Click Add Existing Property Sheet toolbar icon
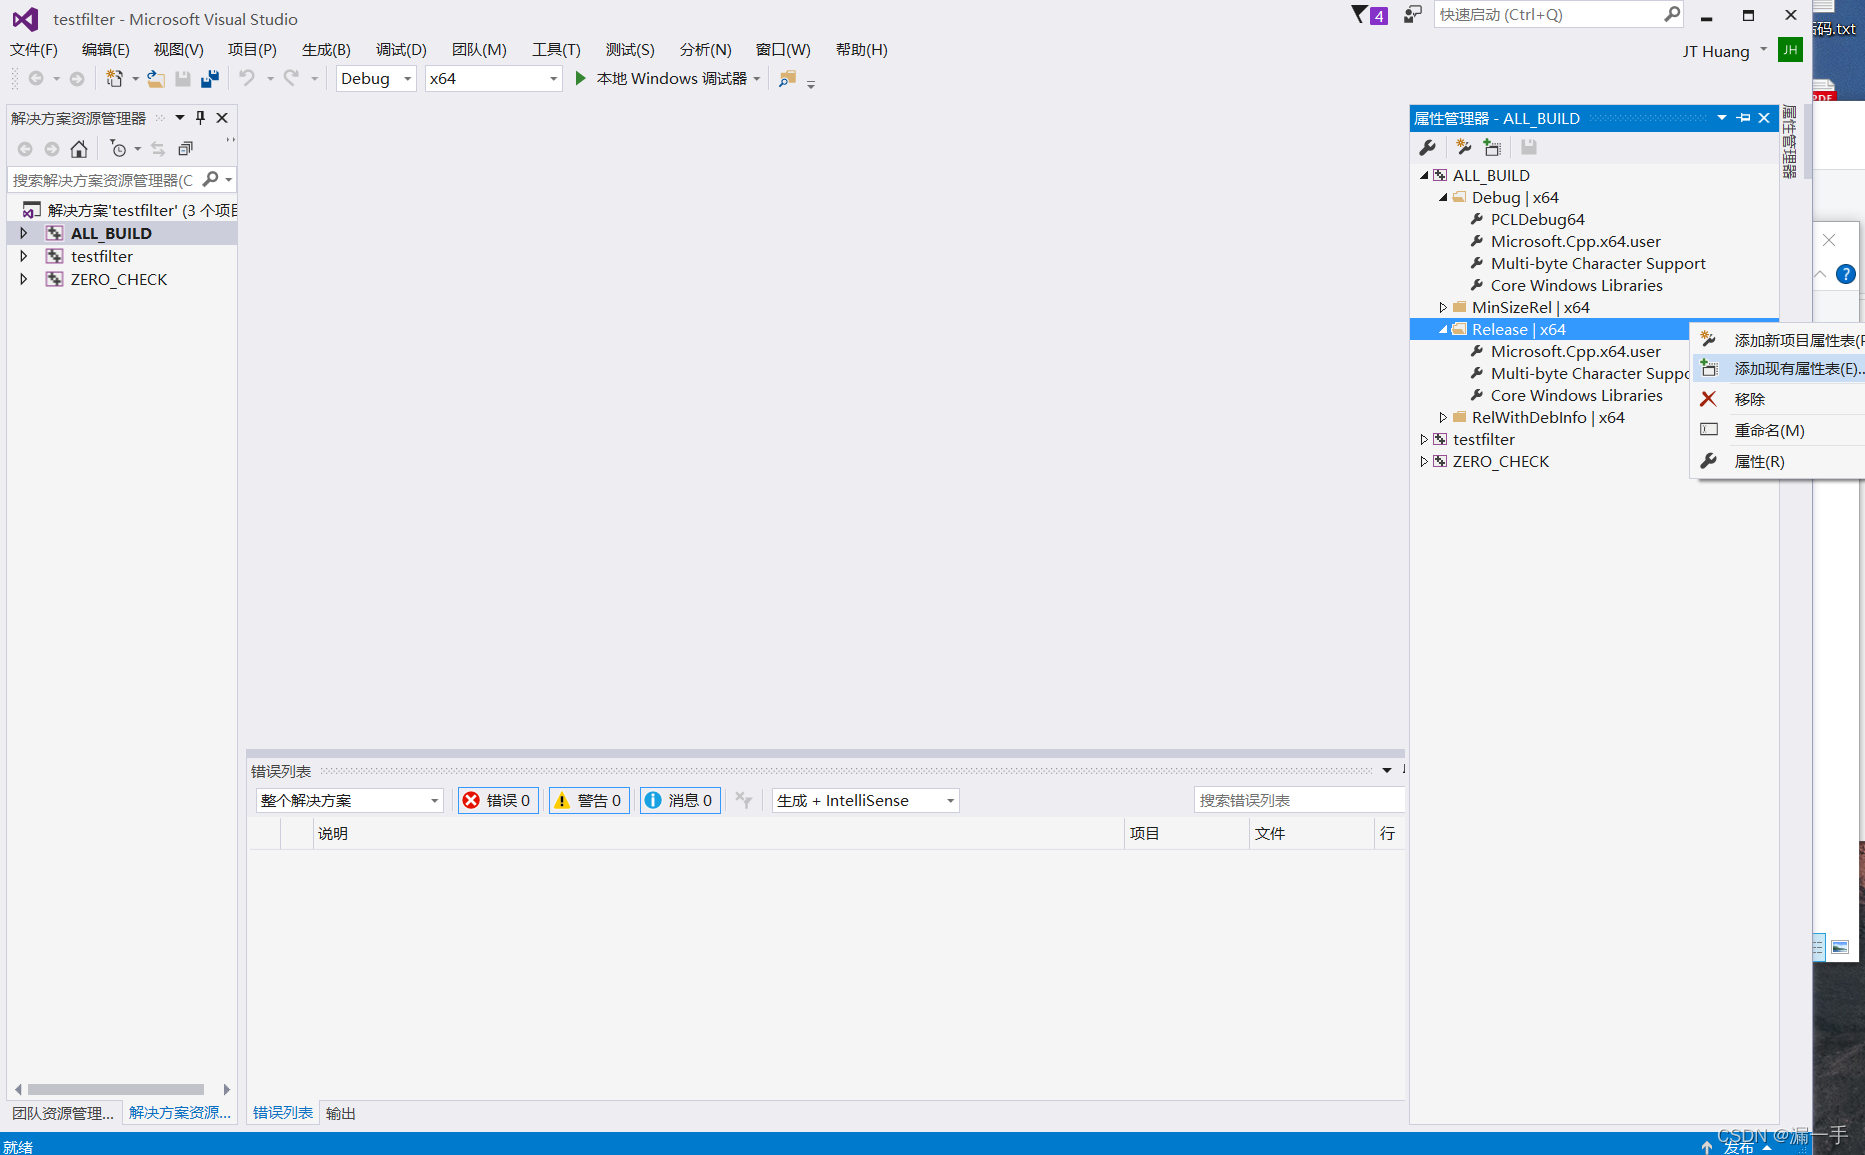 coord(1492,147)
